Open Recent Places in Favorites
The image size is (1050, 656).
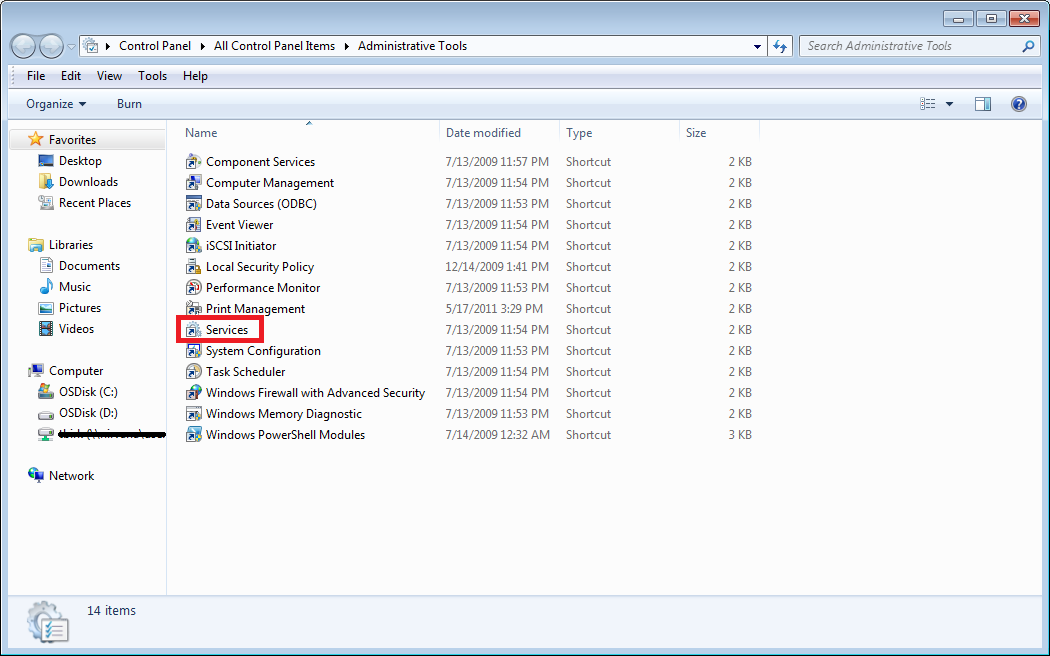94,203
